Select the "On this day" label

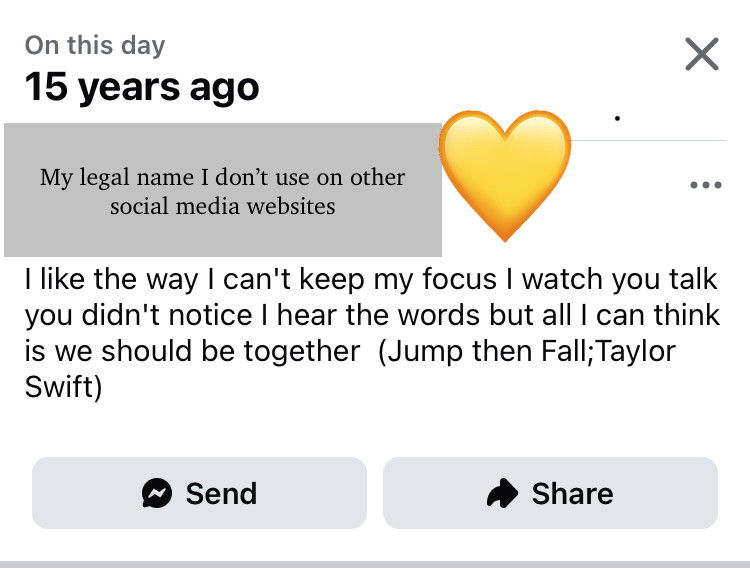click(x=95, y=46)
